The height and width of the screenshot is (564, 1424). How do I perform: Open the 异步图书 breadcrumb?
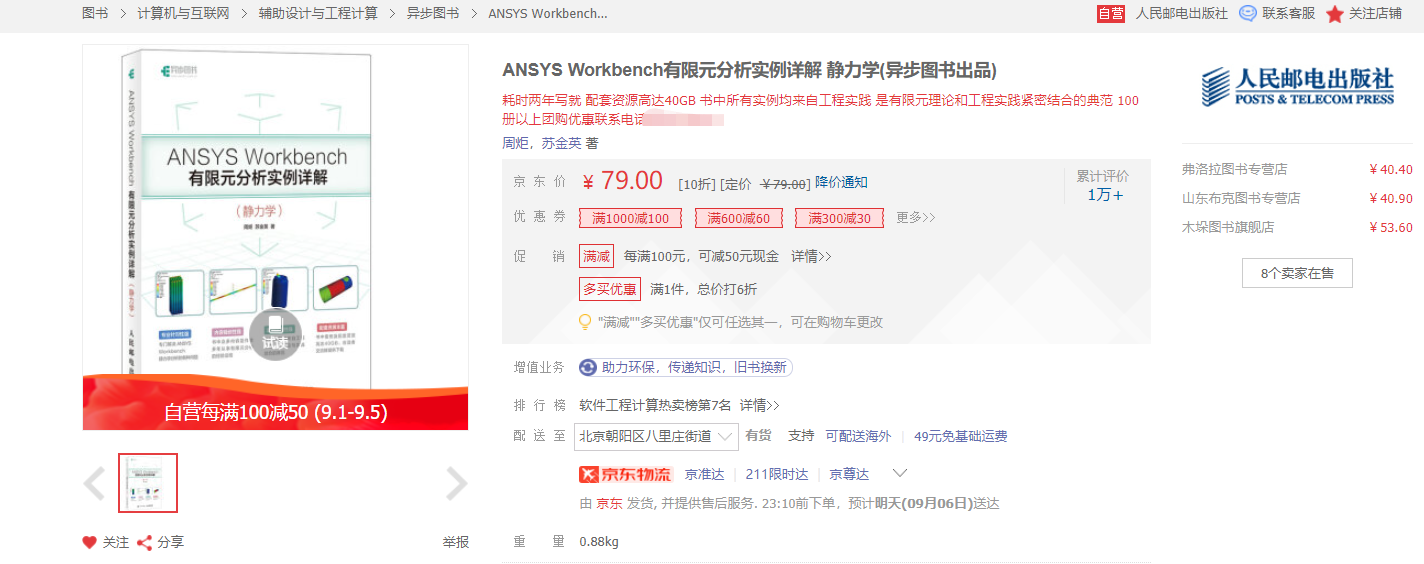pos(433,13)
